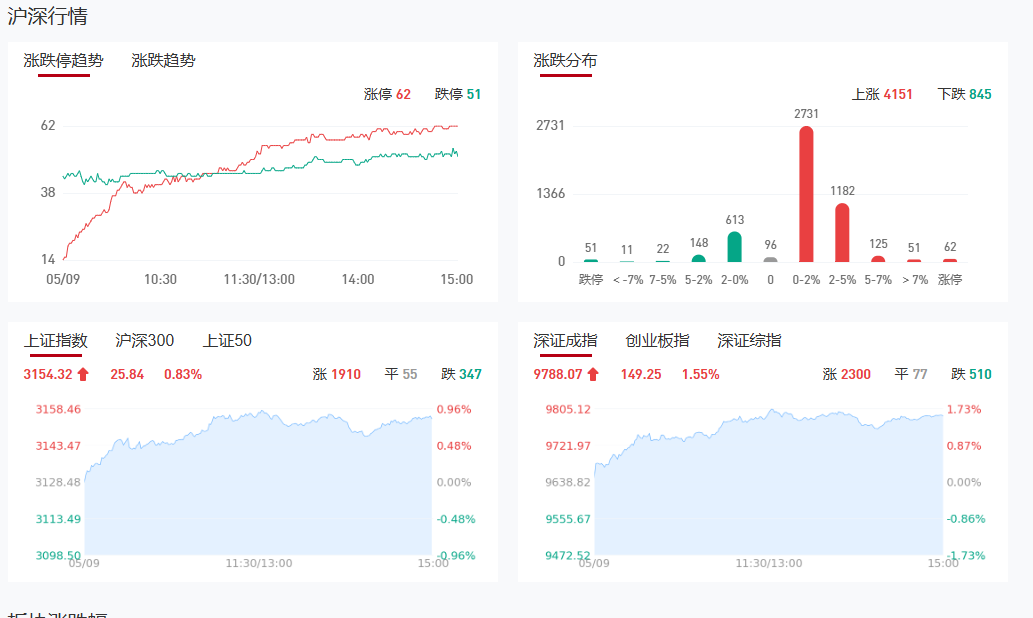Open the 沪深300 index tab
1033x618 pixels.
pos(144,341)
